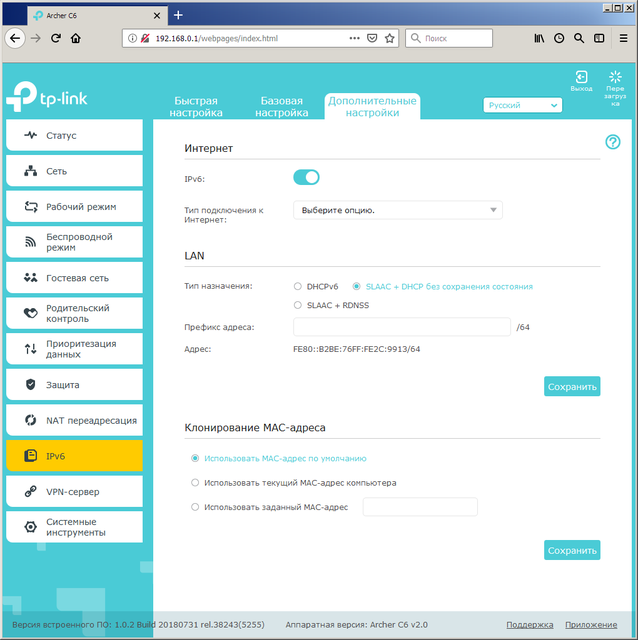This screenshot has height=640, width=638.
Task: Click the Выход logout icon
Action: pyautogui.click(x=581, y=79)
